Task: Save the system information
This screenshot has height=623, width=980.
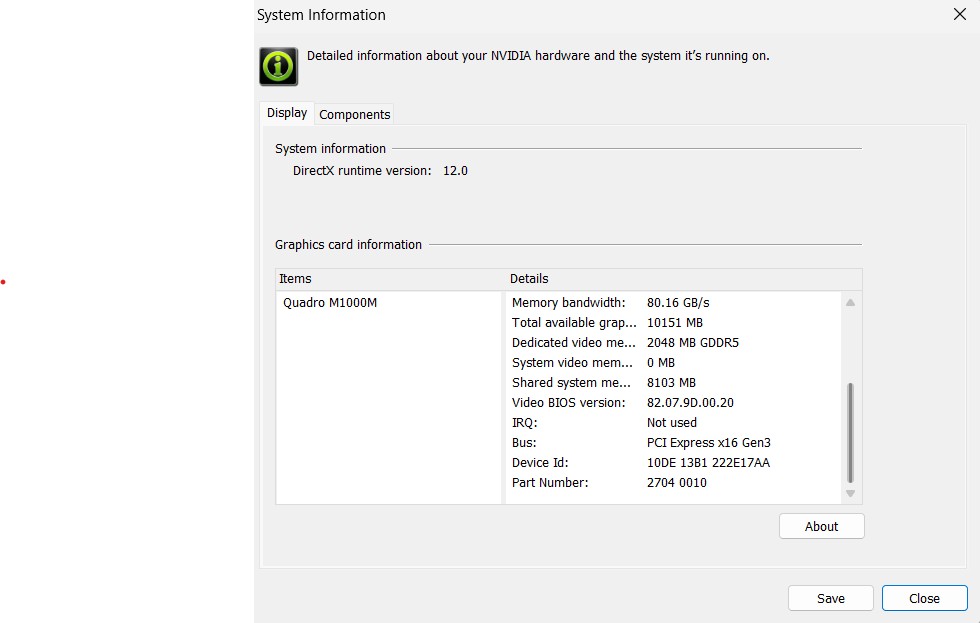Action: (x=831, y=598)
